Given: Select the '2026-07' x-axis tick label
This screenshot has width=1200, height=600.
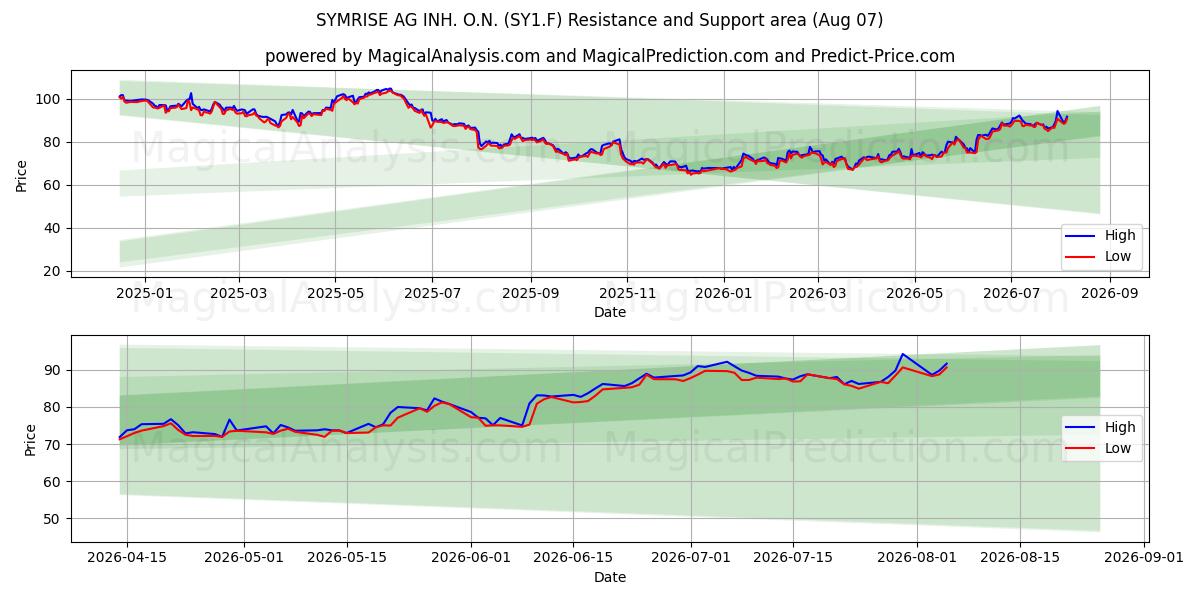Looking at the screenshot, I should 1010,293.
